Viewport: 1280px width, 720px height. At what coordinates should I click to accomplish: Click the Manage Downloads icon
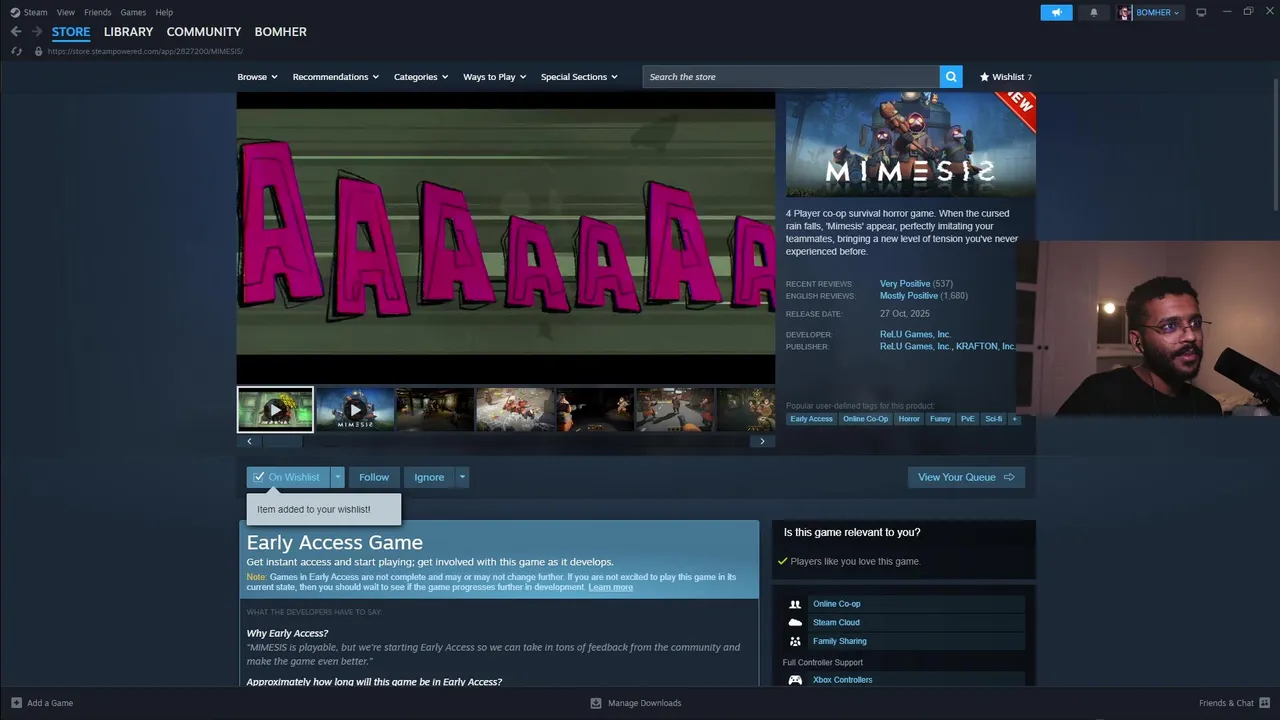click(x=596, y=703)
